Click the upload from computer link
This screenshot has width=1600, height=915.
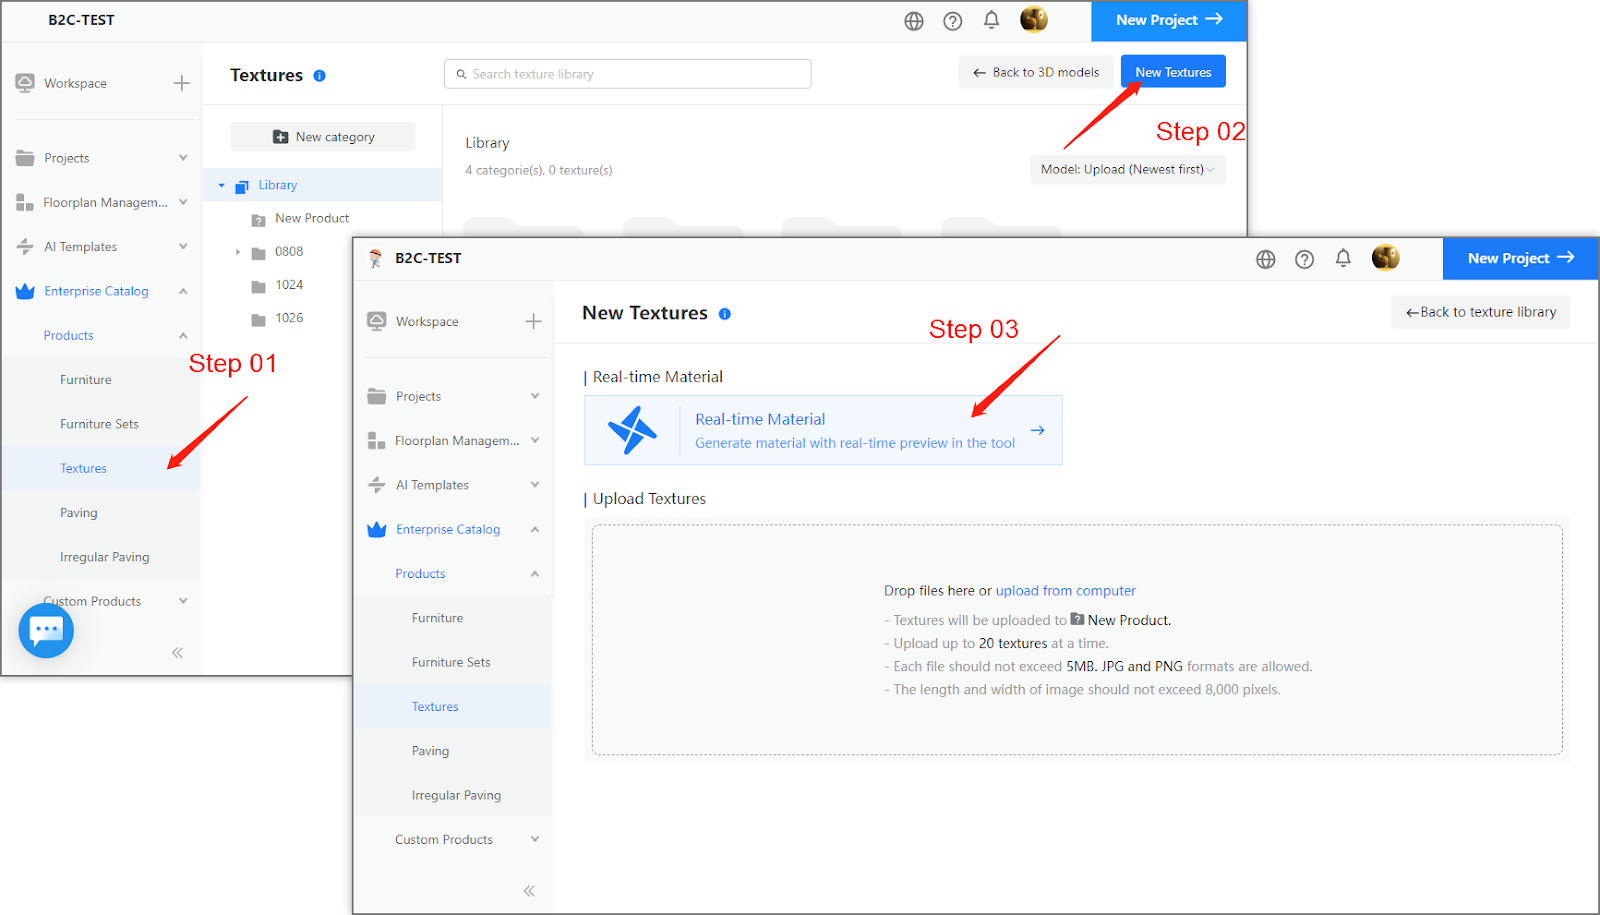1065,591
